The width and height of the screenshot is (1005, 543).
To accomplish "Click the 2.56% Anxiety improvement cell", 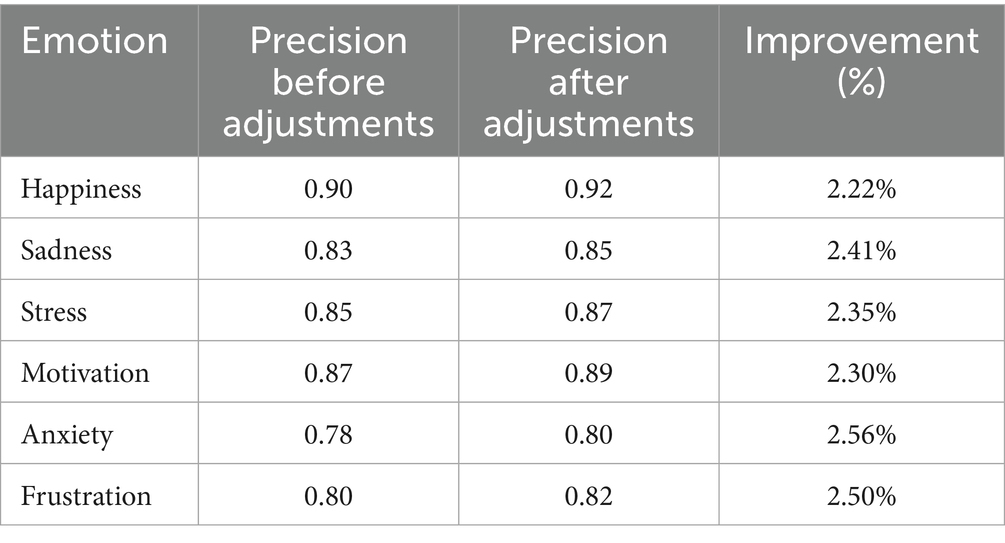I will click(861, 435).
